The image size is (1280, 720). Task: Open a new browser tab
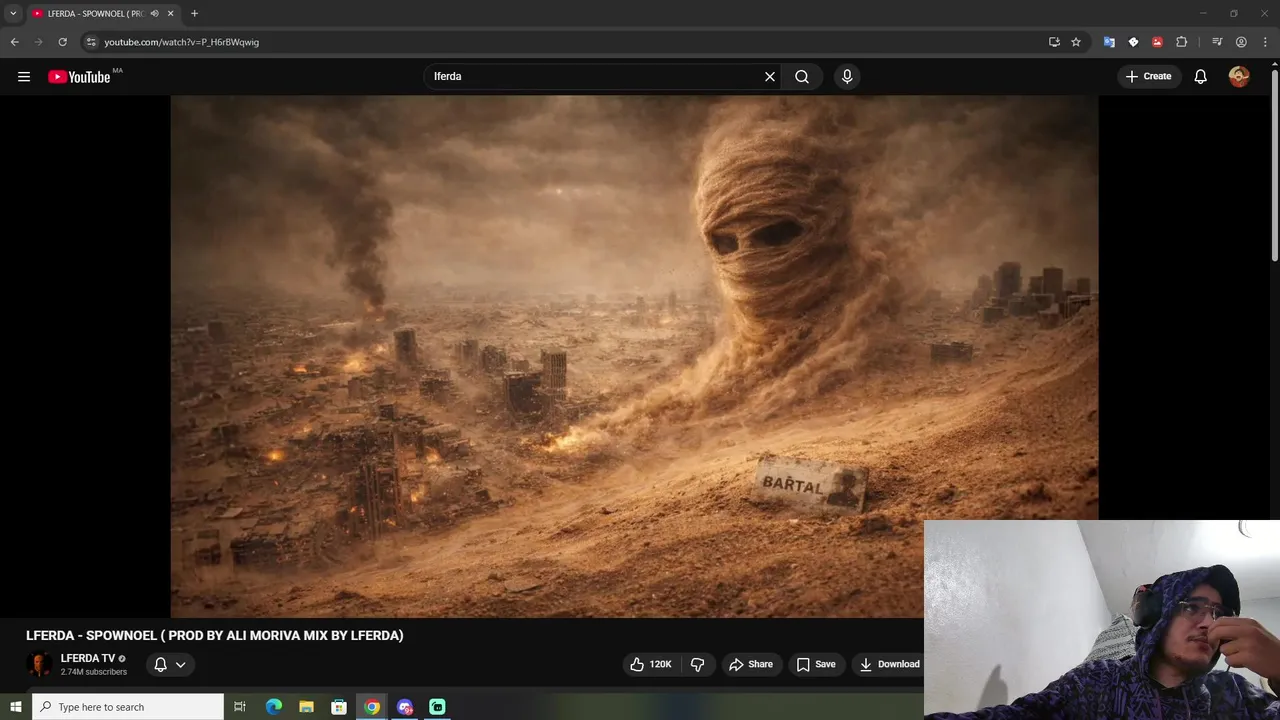pos(194,13)
